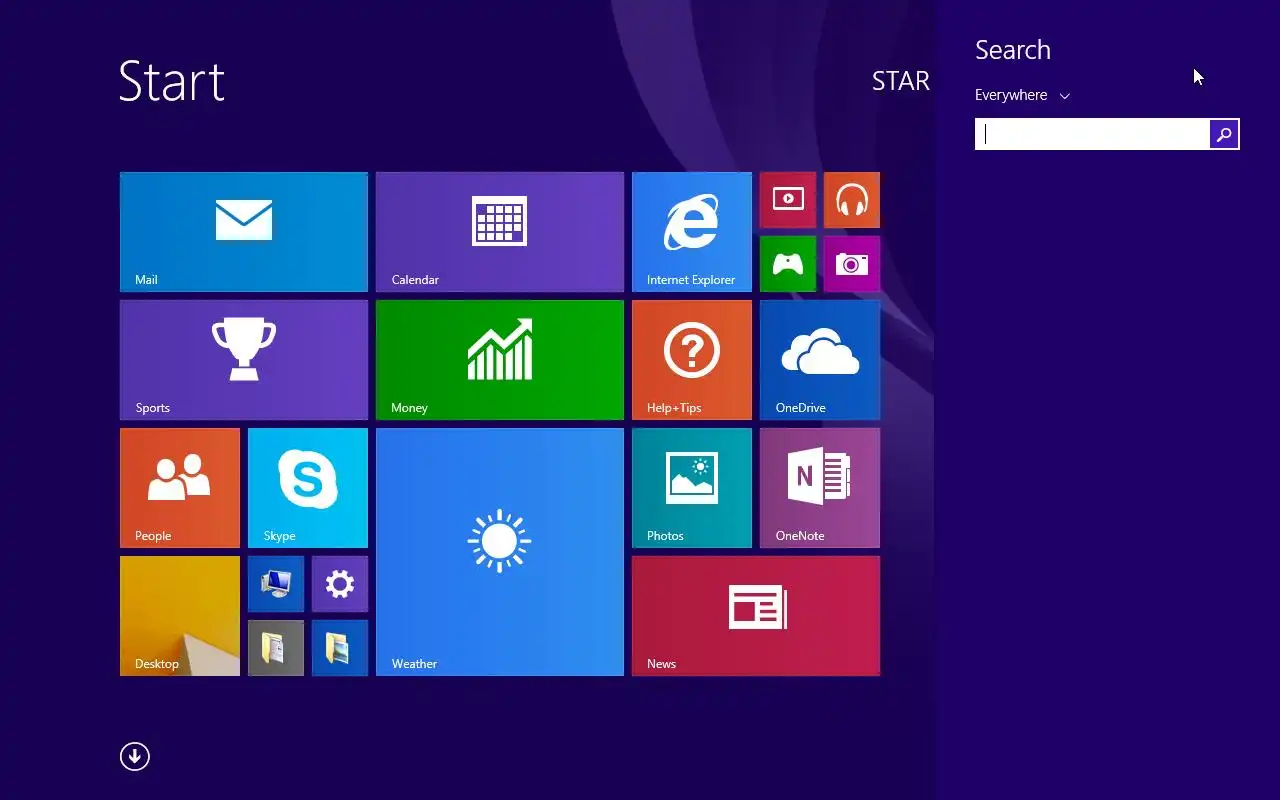Focus the Search text box
This screenshot has height=800, width=1280.
[1092, 134]
